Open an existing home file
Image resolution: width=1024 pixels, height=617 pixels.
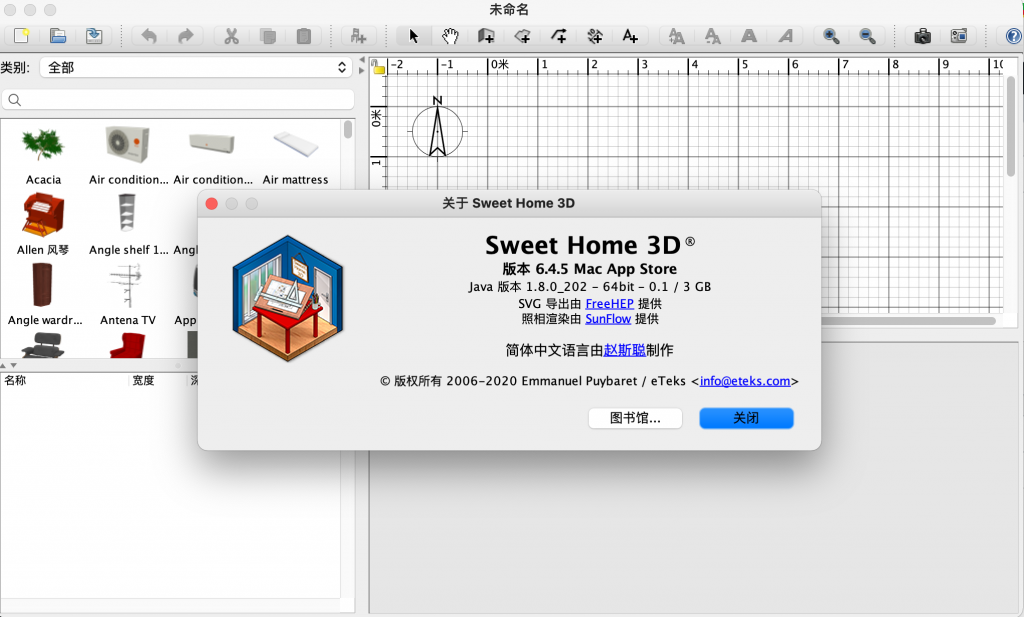pos(57,35)
